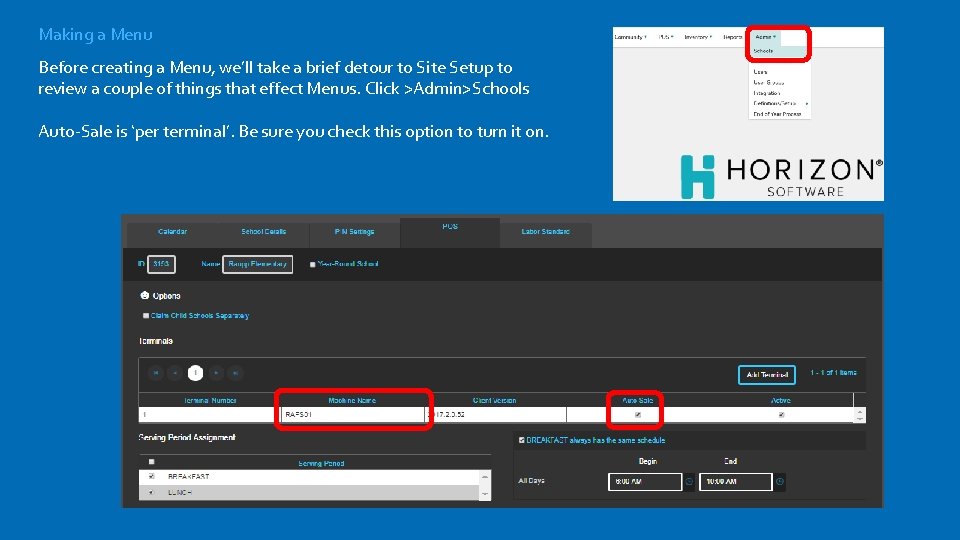Screen dimensions: 960x540
Task: Click the 1 - 1 of 1 items label
Action: (x=833, y=373)
